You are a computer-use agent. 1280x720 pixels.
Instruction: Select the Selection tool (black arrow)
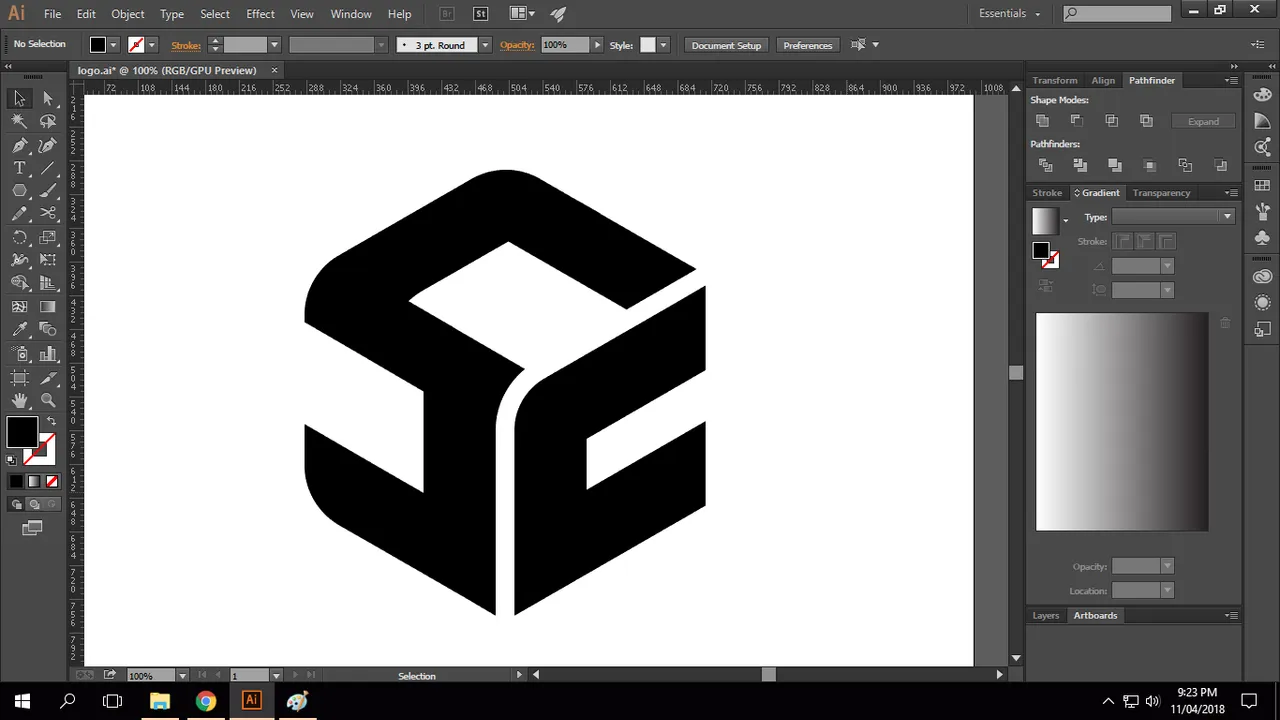[19, 98]
